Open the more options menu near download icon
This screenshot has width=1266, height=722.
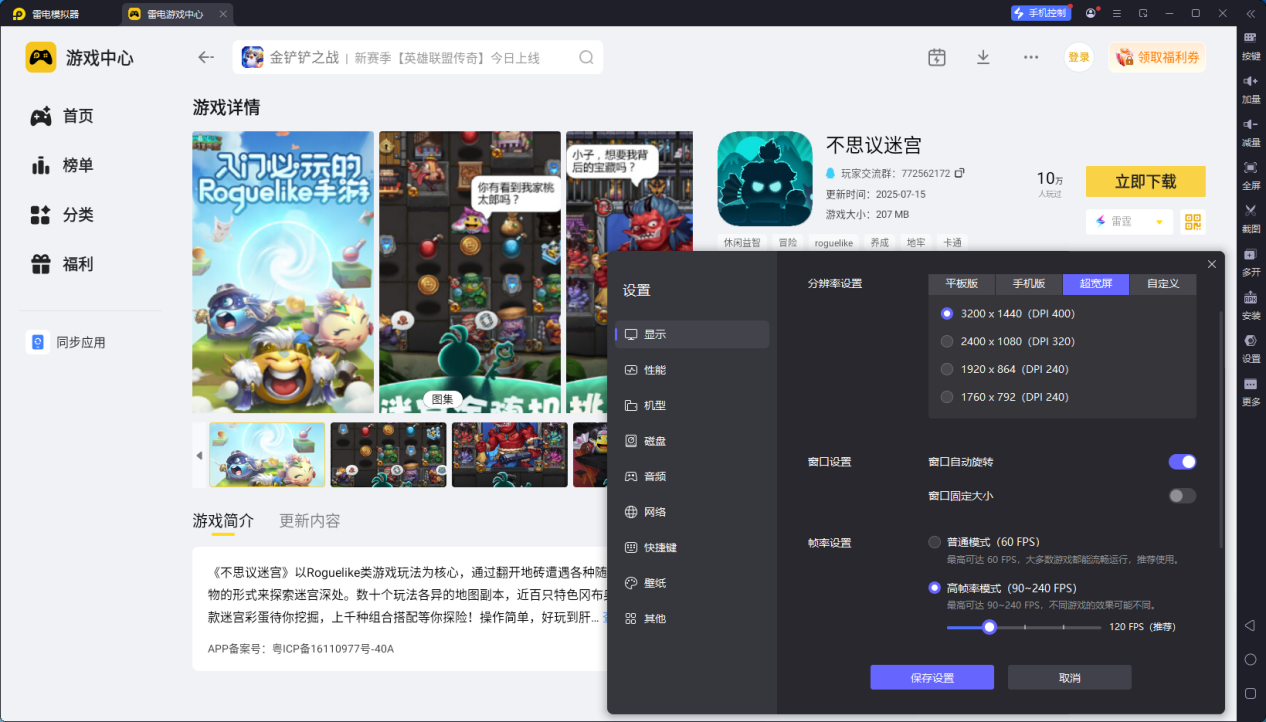pyautogui.click(x=1030, y=57)
